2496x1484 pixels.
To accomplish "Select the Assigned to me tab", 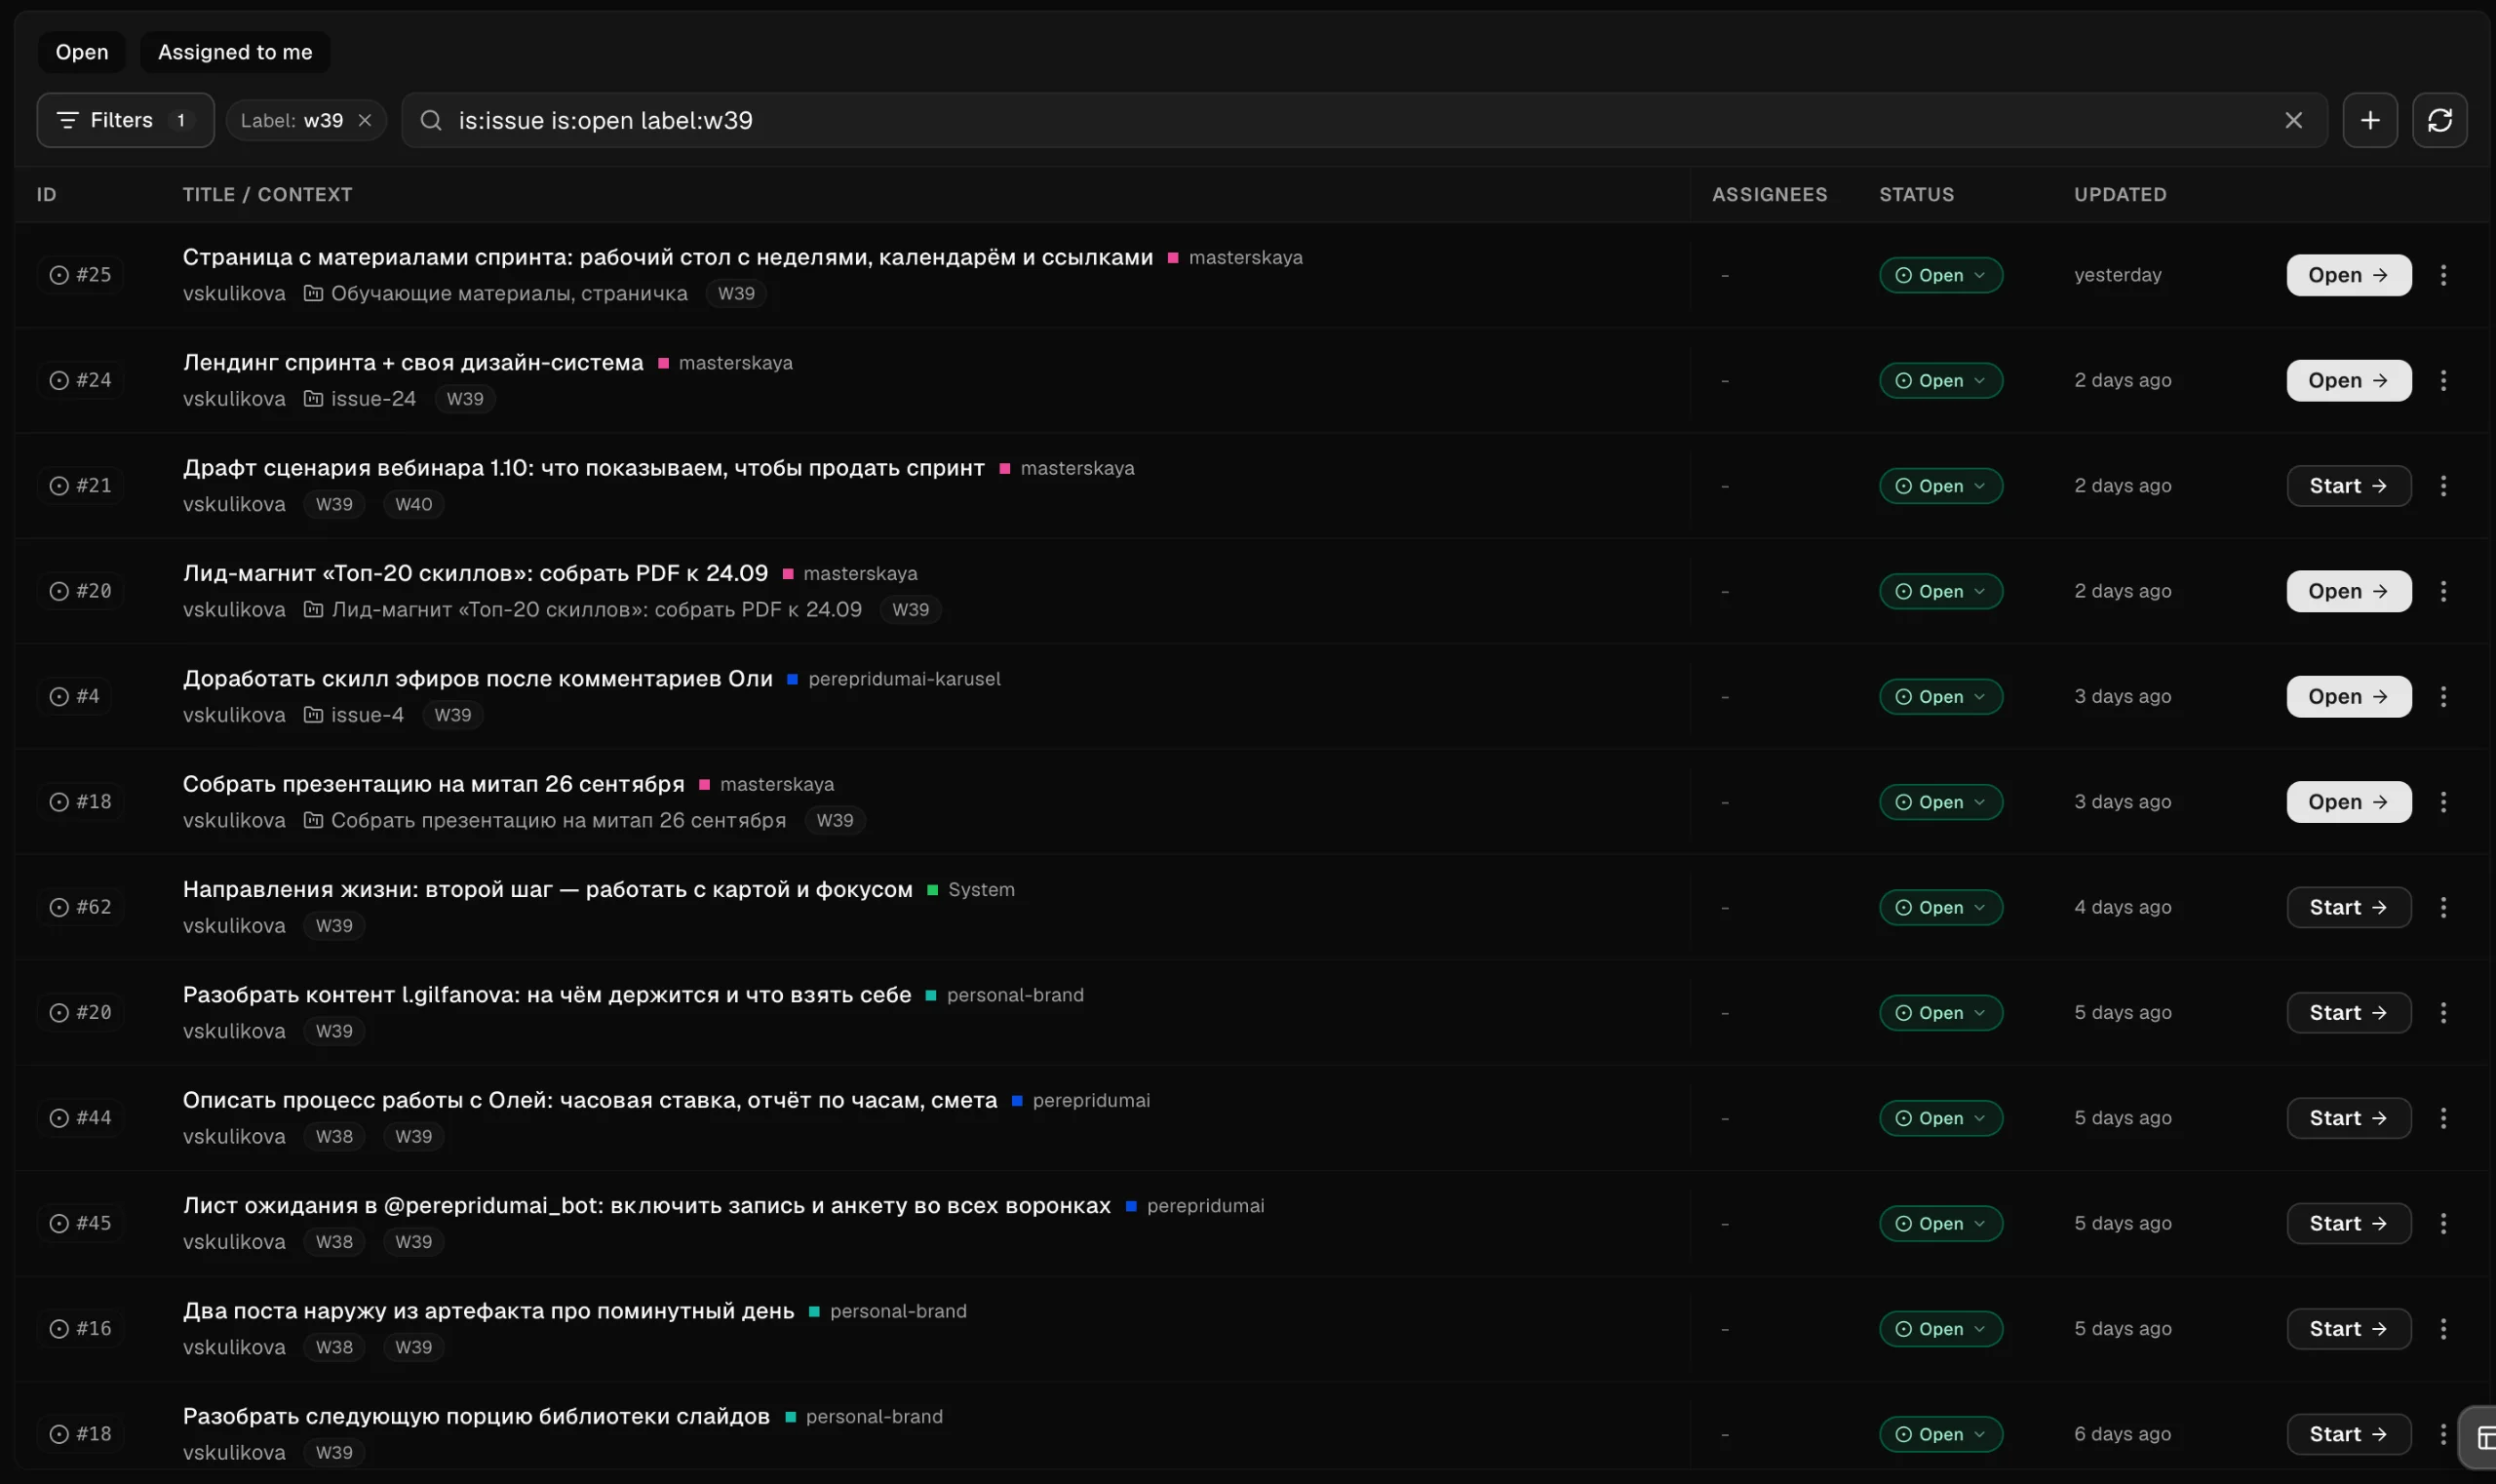I will [235, 52].
